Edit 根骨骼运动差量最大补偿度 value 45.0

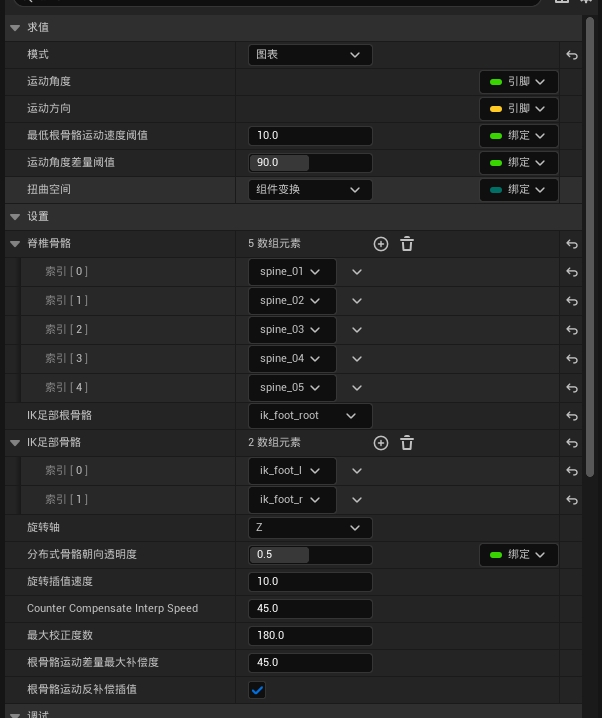pyautogui.click(x=310, y=663)
